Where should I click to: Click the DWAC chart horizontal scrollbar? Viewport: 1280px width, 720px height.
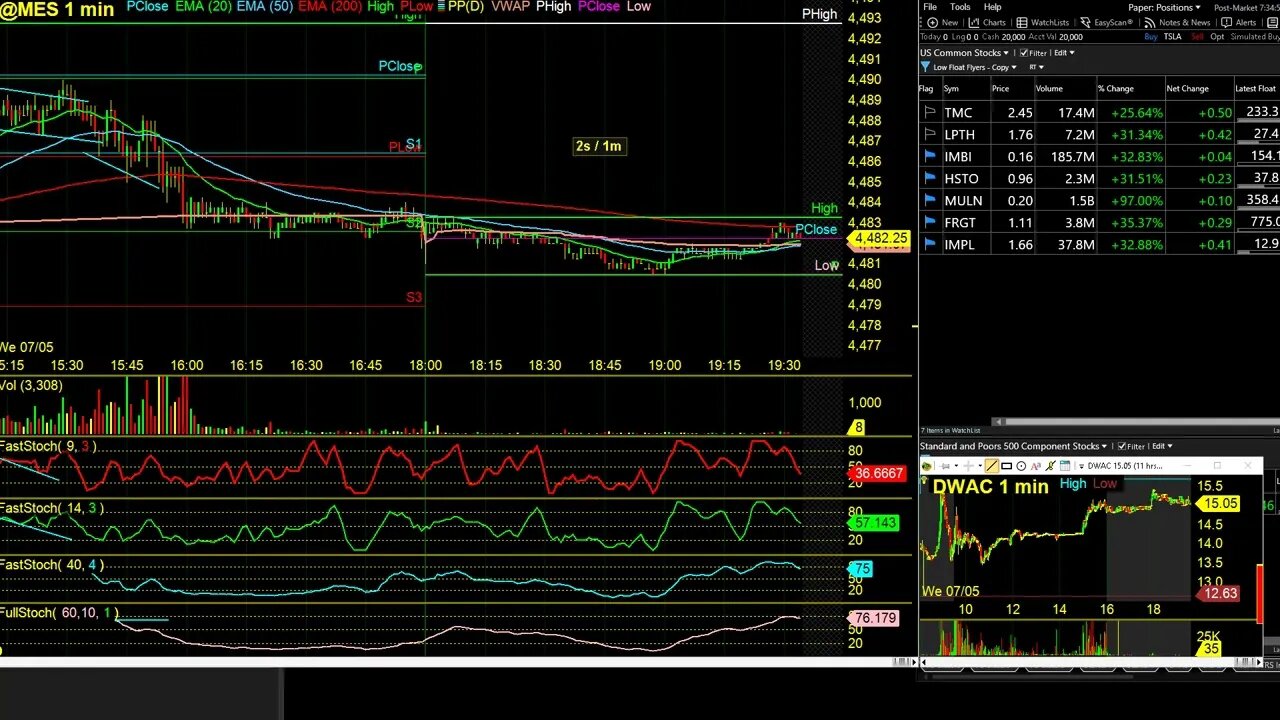tap(1090, 664)
